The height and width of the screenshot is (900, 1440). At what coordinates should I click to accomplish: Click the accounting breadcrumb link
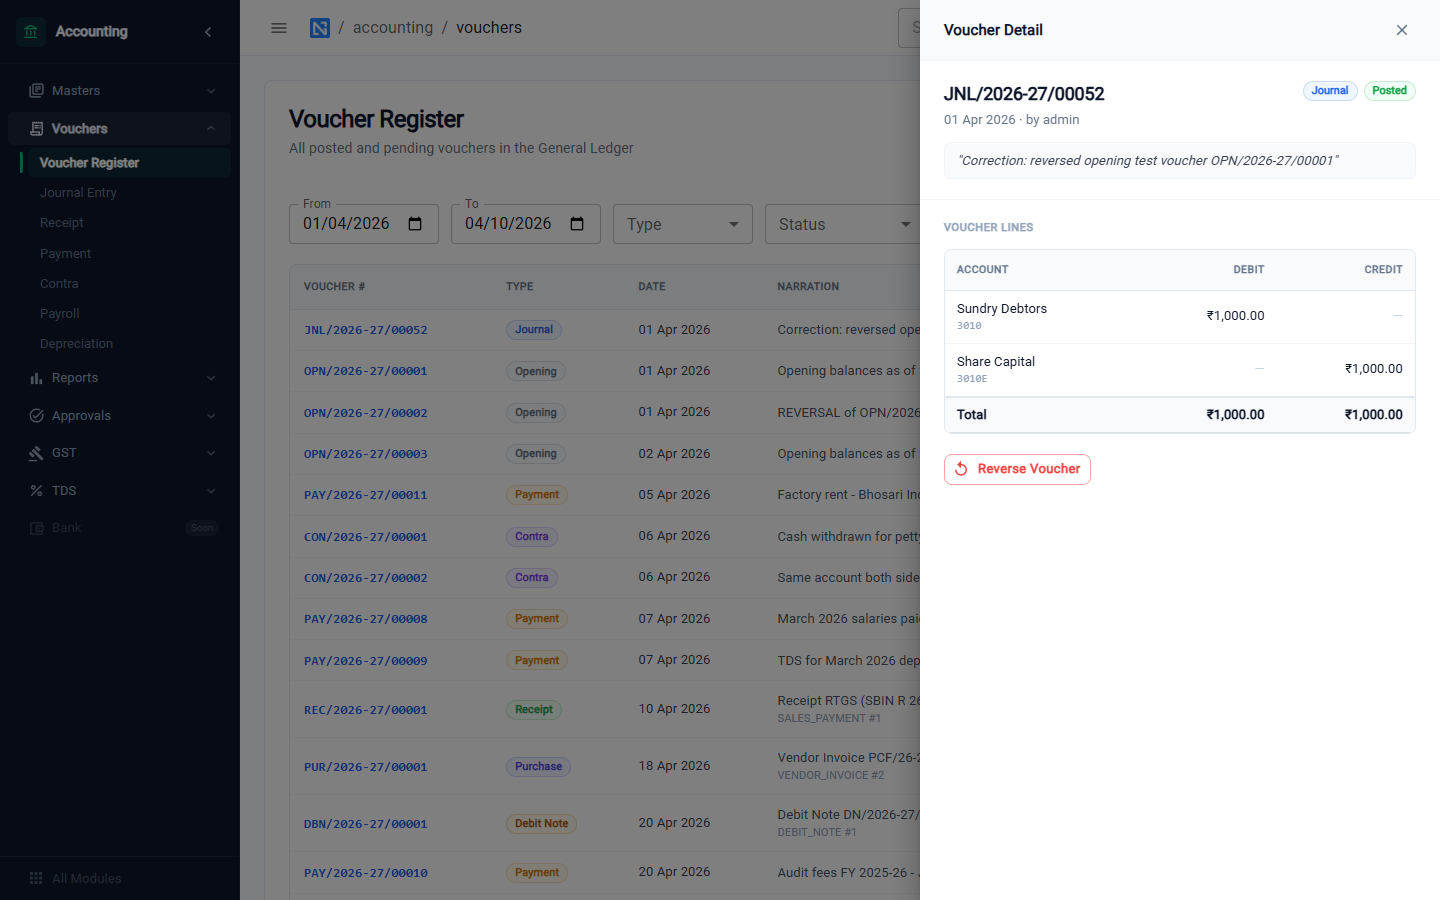393,28
